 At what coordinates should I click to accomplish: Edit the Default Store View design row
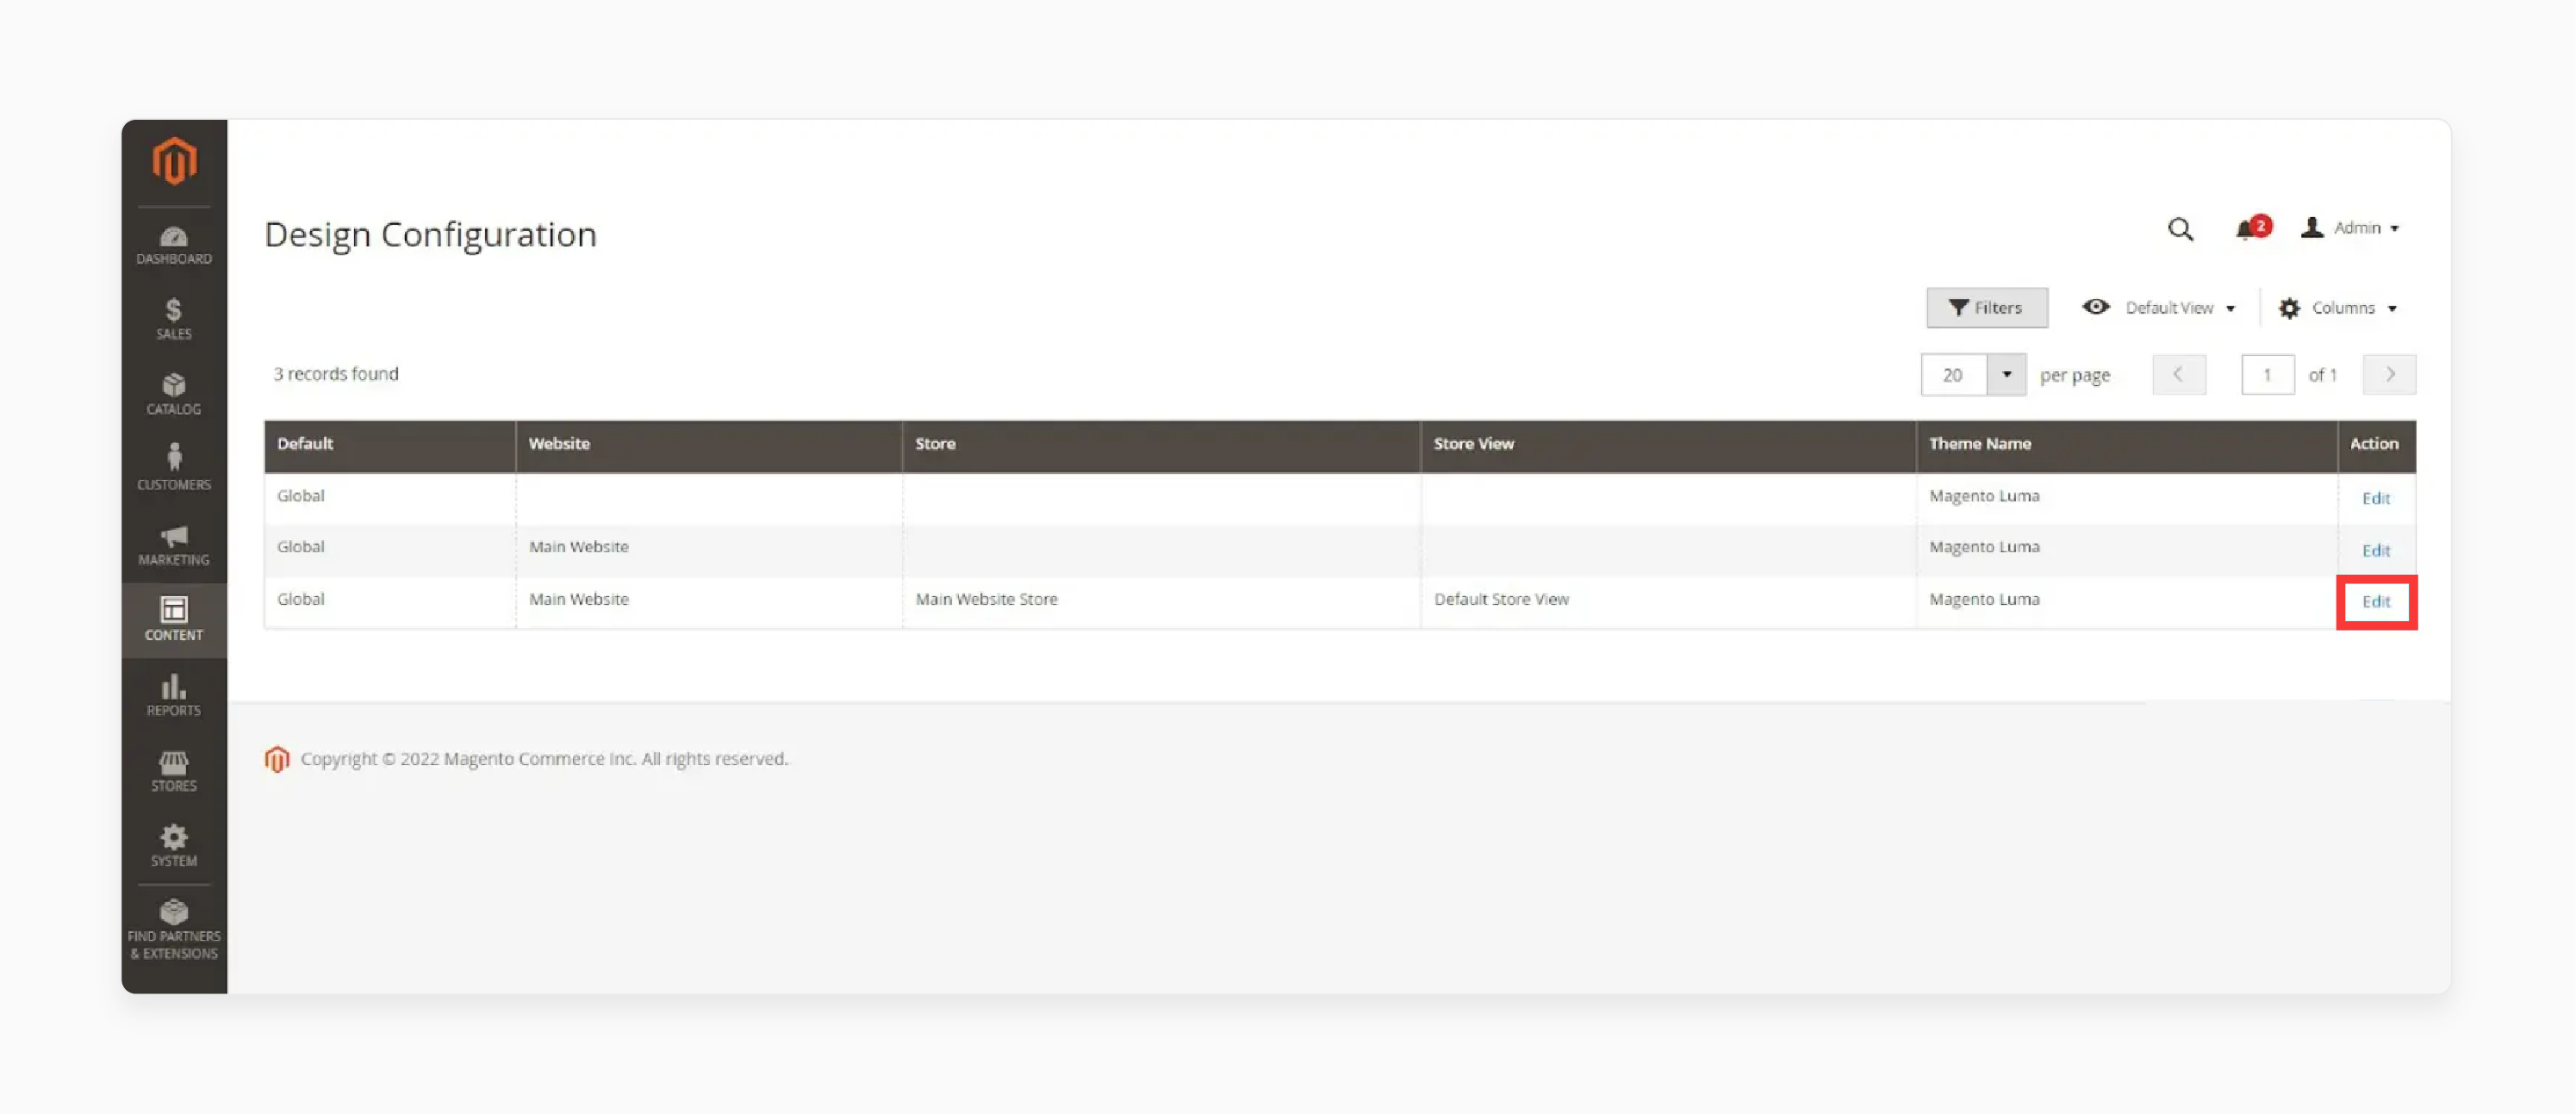2376,601
